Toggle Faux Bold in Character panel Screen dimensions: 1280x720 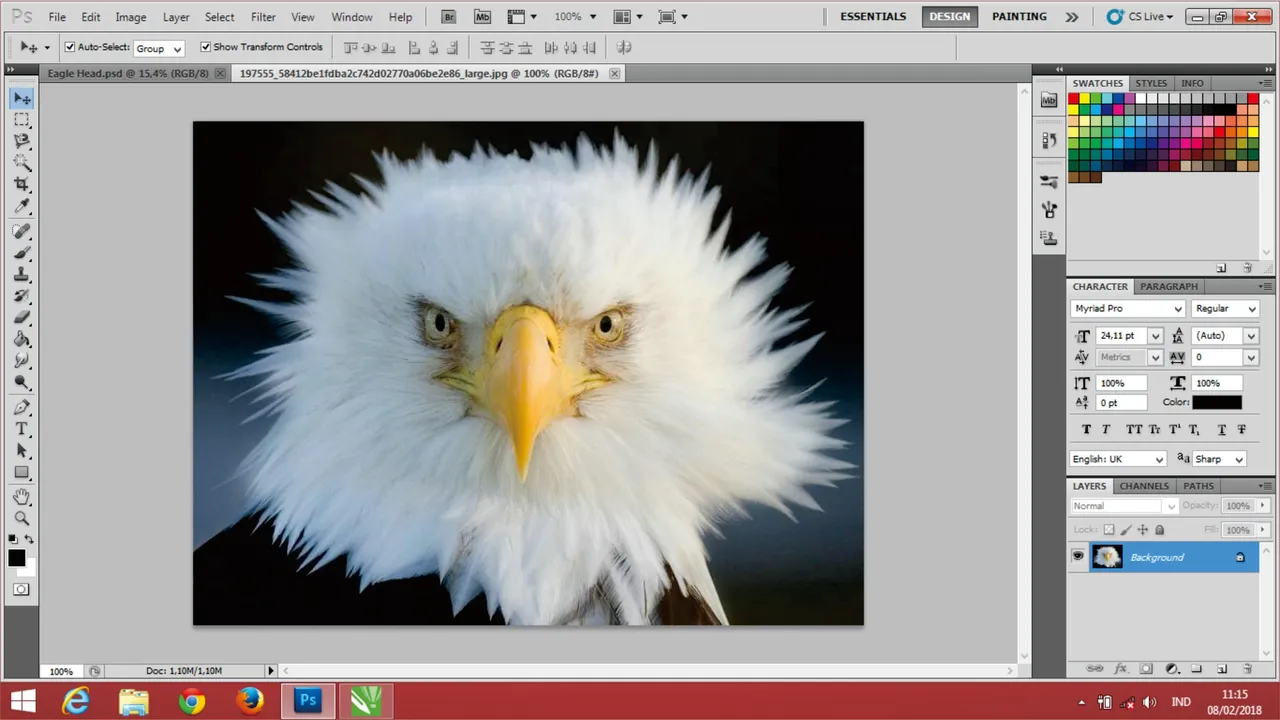[x=1087, y=430]
